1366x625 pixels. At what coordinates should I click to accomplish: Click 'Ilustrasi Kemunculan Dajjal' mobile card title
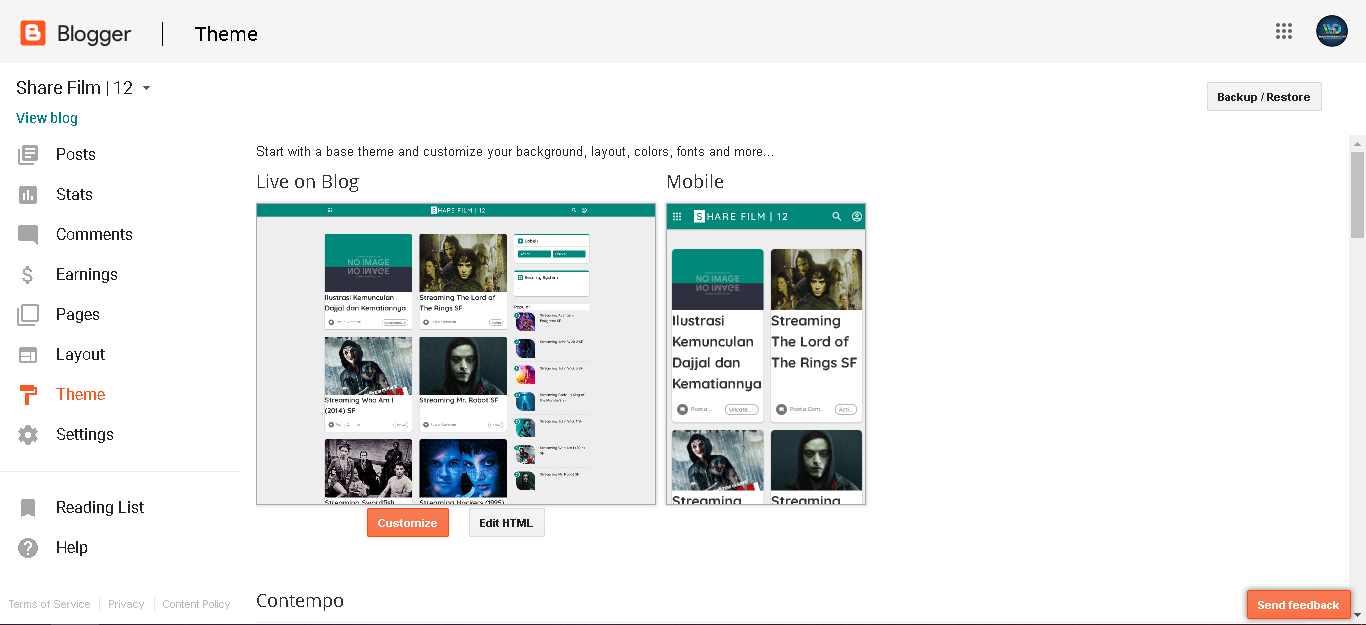[717, 352]
